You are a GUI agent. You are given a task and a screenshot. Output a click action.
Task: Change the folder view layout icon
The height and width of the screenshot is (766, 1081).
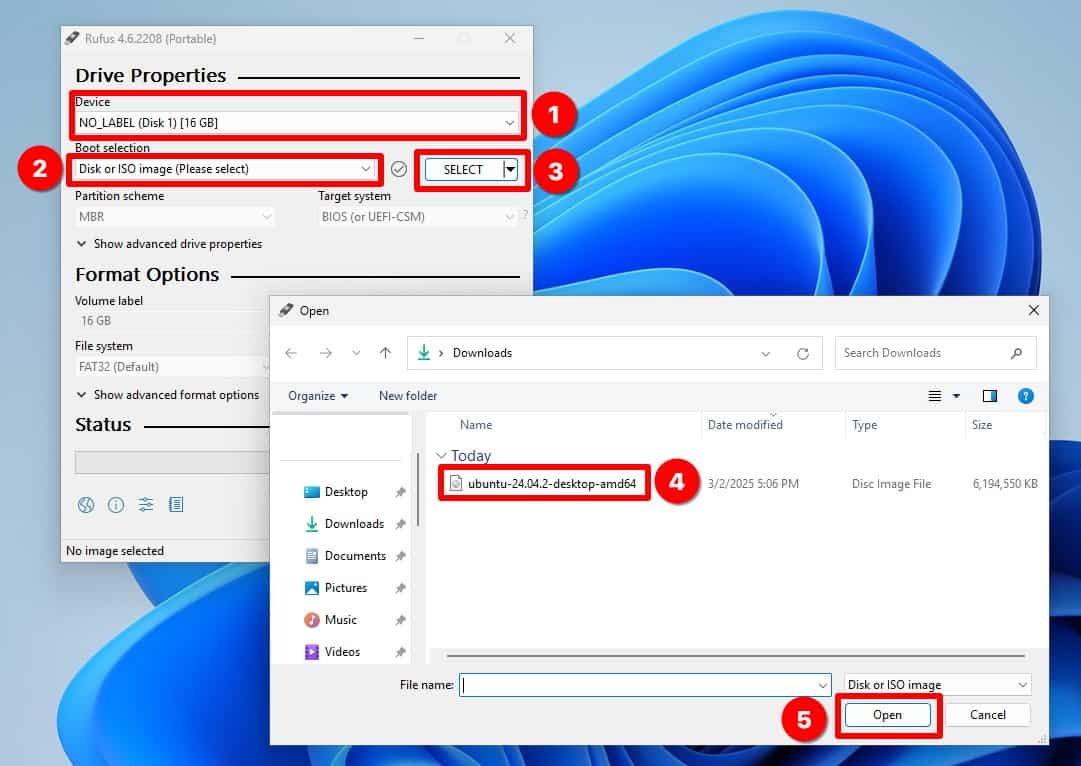click(936, 396)
